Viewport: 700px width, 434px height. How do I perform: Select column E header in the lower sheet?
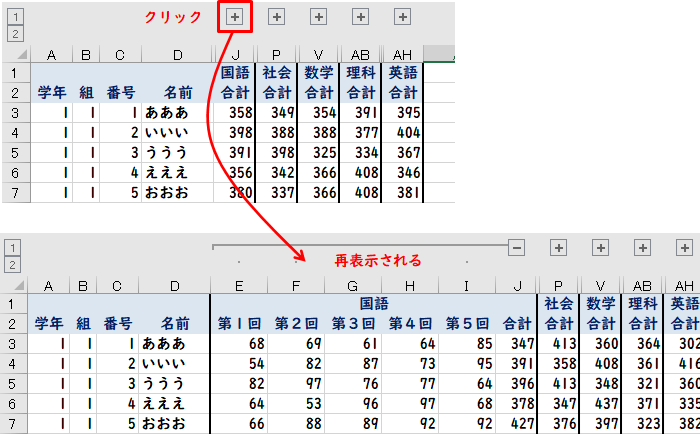point(239,285)
